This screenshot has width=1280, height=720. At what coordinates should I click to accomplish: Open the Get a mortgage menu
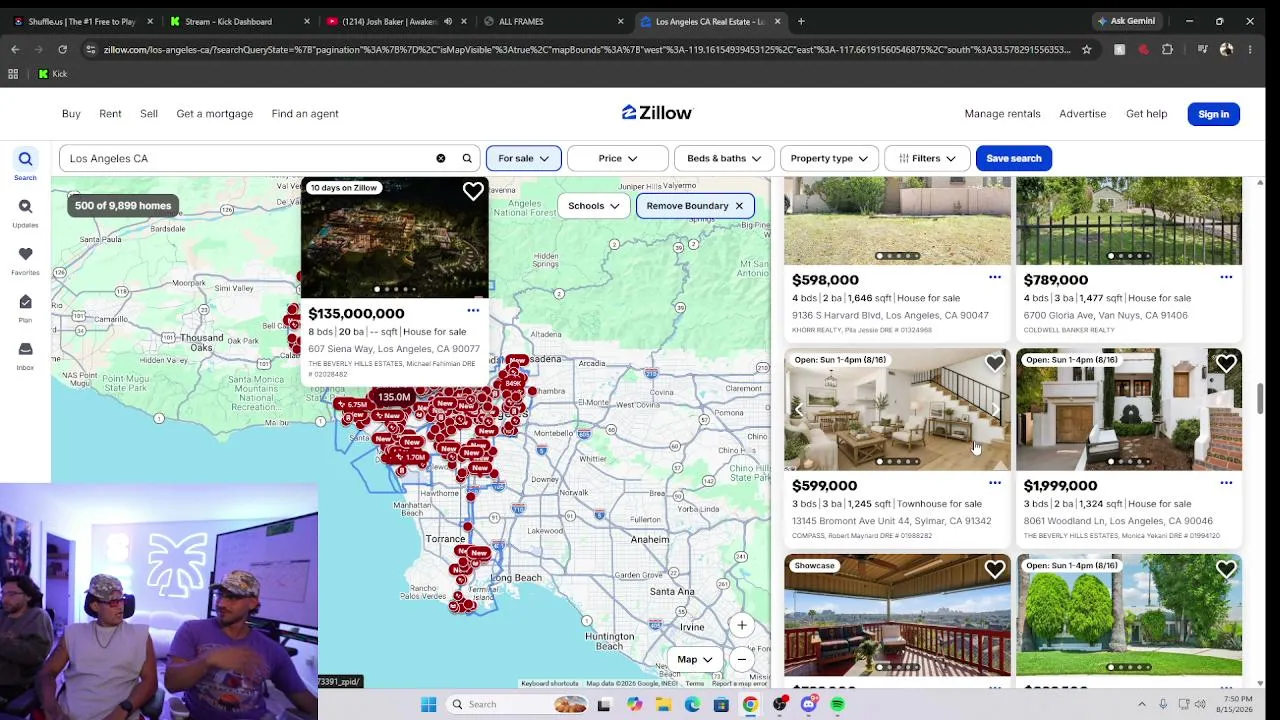point(214,113)
